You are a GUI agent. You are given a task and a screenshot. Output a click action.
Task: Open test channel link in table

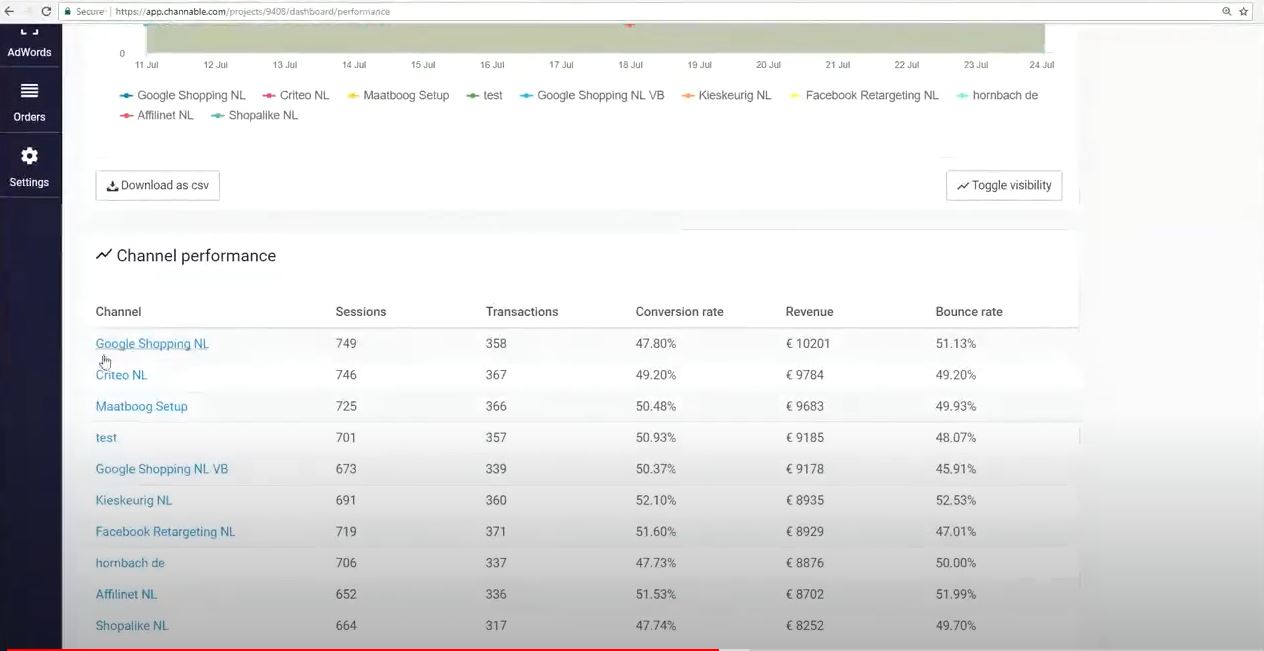pos(106,437)
